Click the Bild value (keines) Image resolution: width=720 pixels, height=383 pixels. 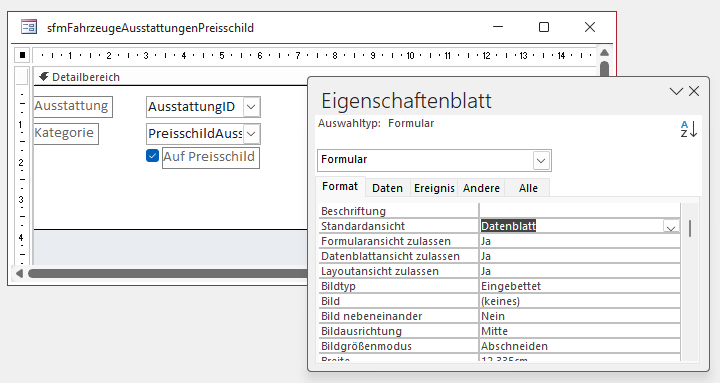pos(579,301)
